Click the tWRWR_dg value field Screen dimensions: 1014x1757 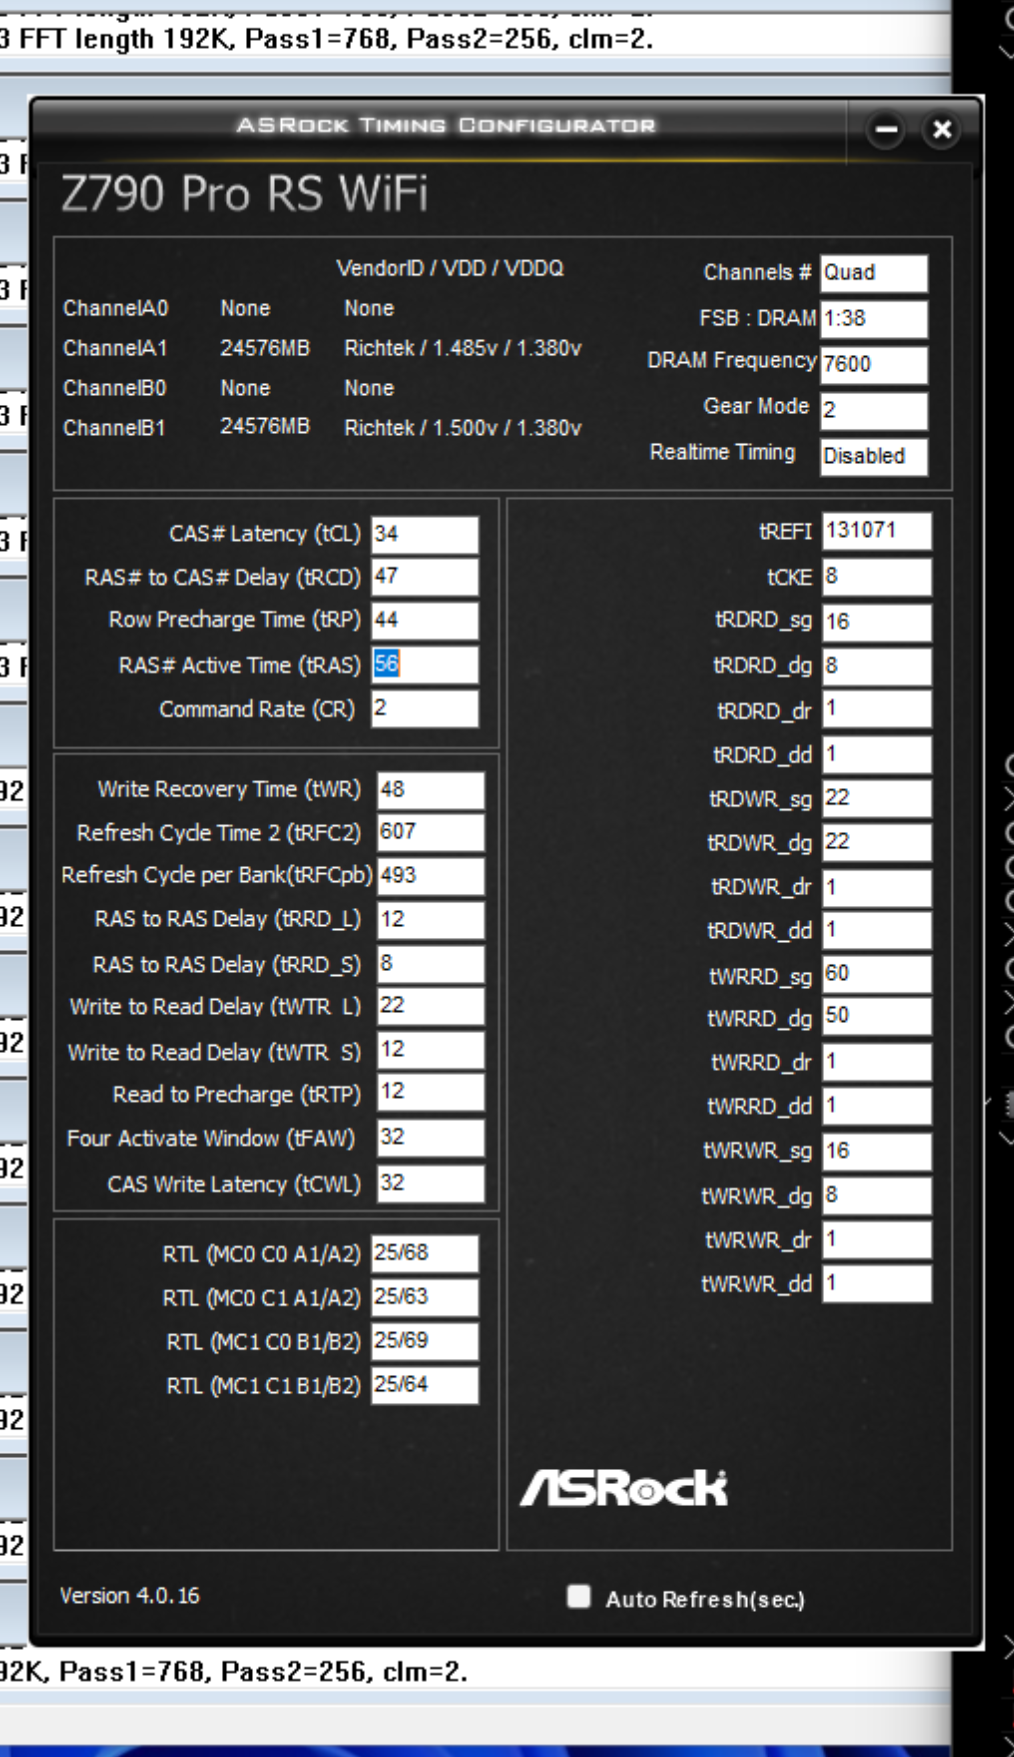point(877,1195)
